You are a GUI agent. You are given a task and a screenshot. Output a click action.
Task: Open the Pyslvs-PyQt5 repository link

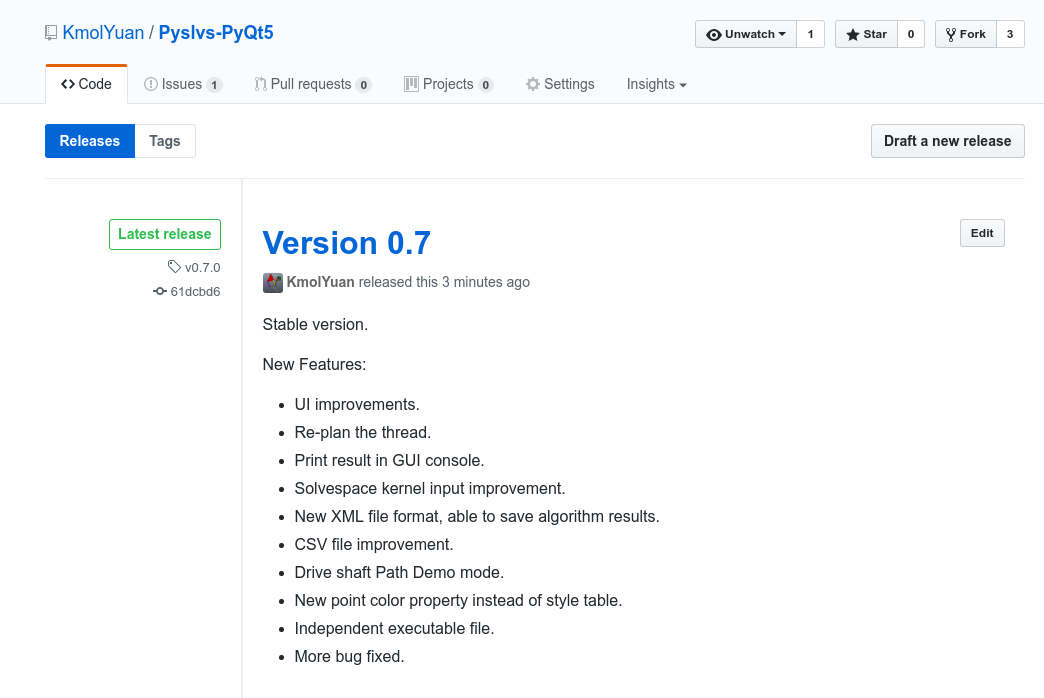point(216,33)
